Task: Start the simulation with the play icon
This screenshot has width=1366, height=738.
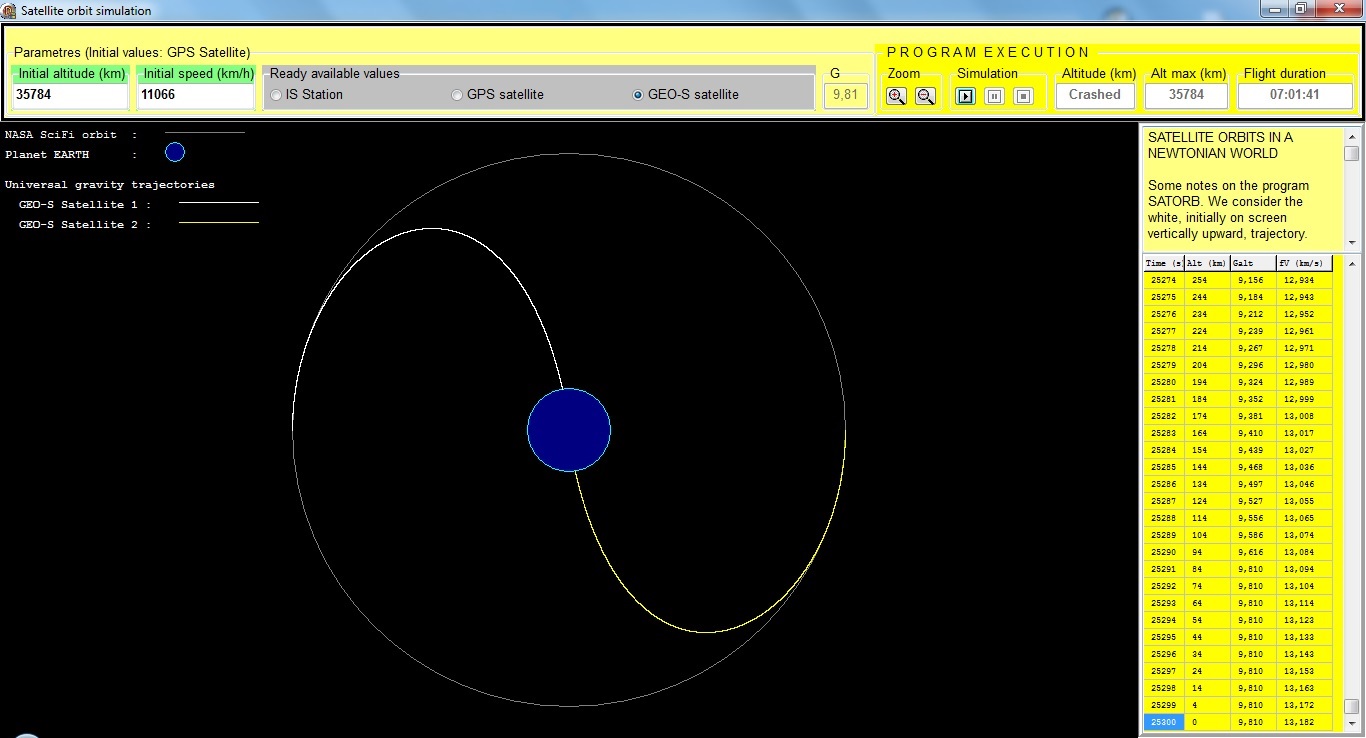Action: [x=964, y=95]
